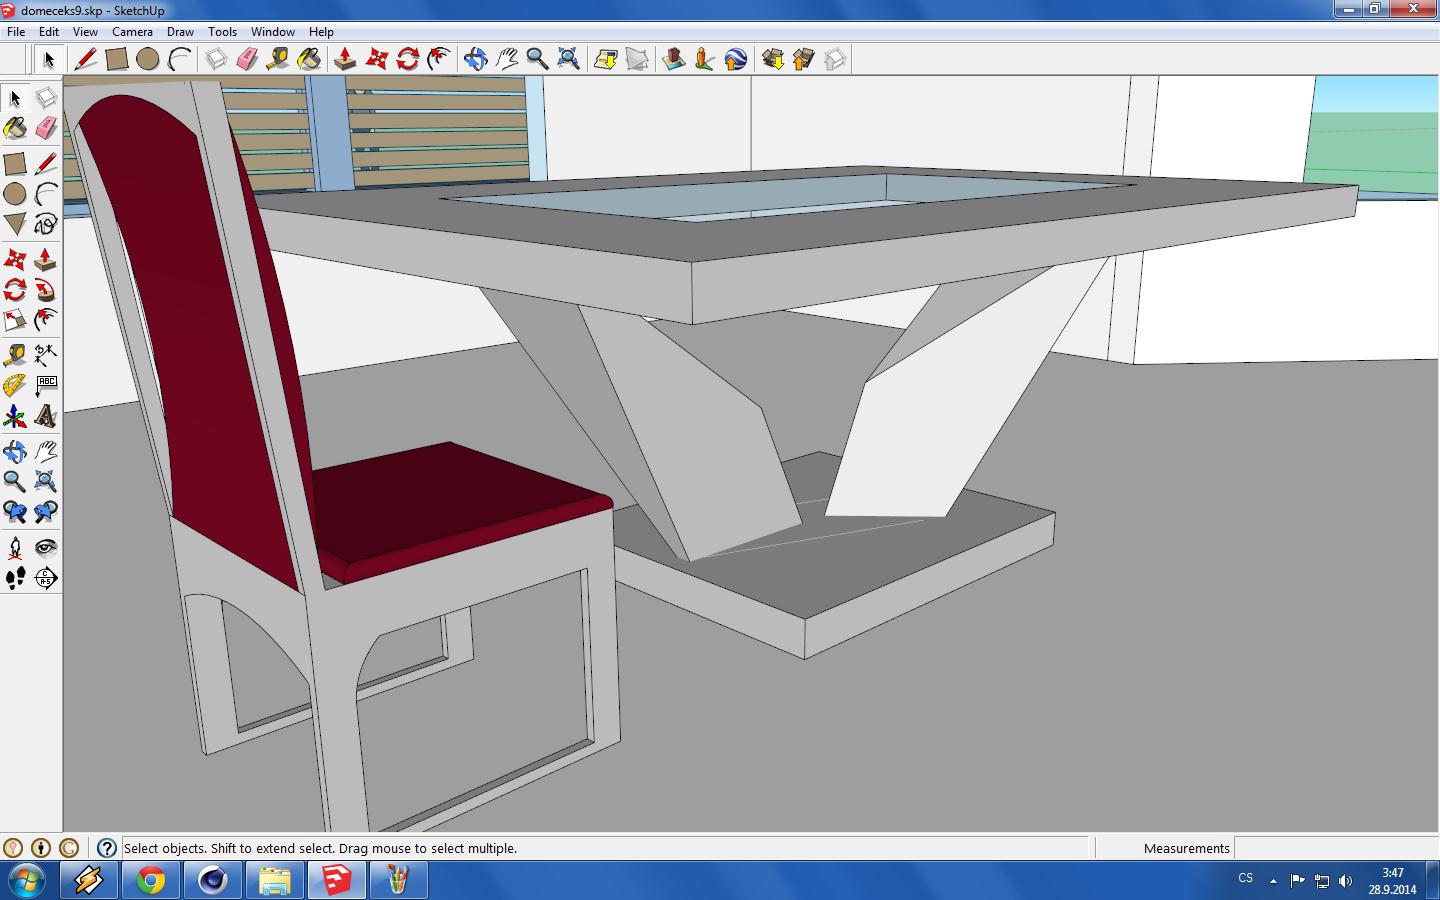The height and width of the screenshot is (900, 1440).
Task: Select the Polygon tool in left toolbar
Action: click(x=15, y=223)
